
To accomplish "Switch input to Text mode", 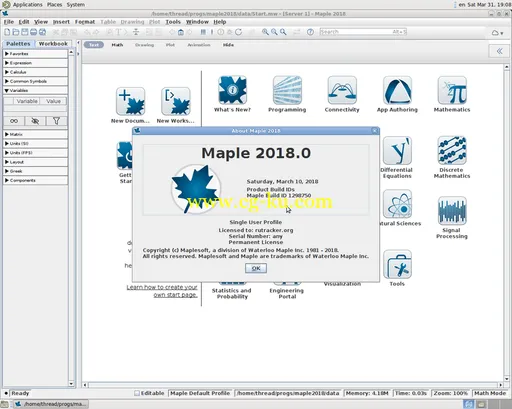I will (94, 45).
